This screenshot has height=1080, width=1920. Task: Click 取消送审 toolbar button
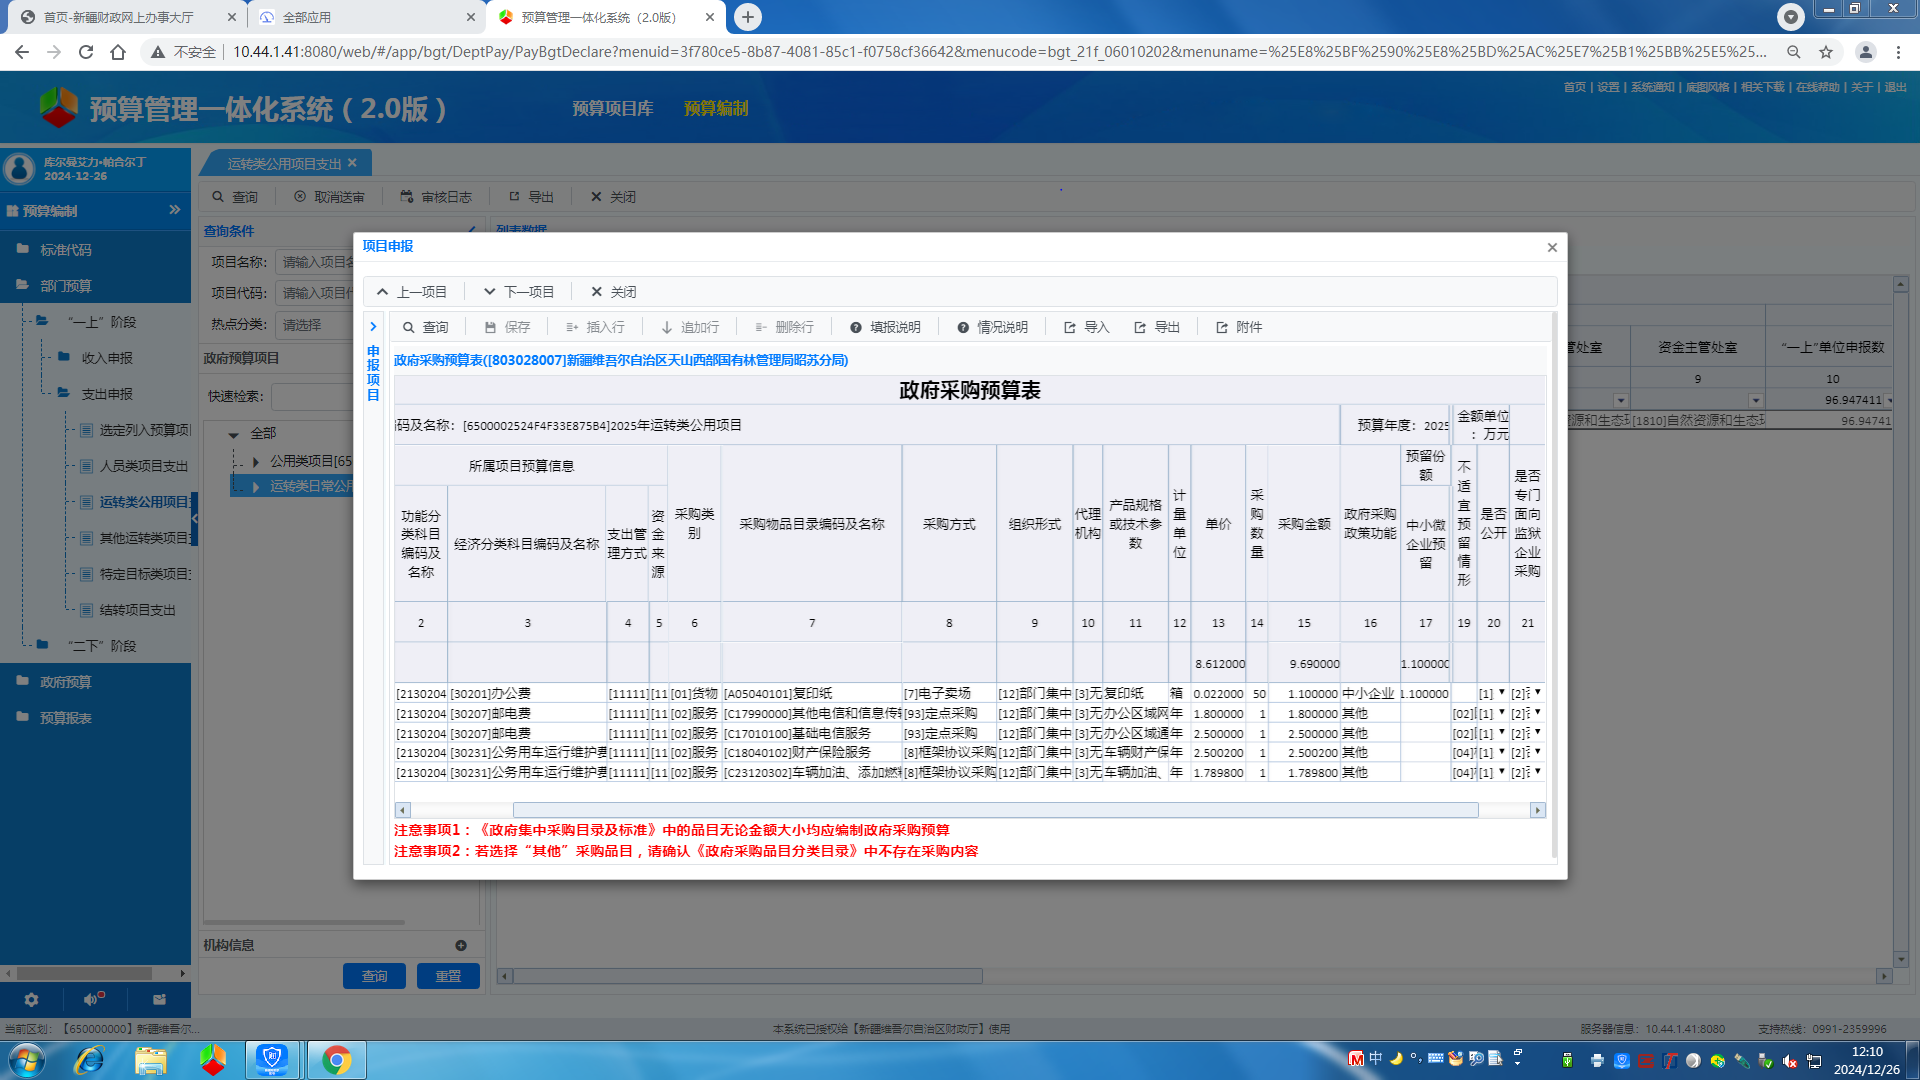[329, 197]
